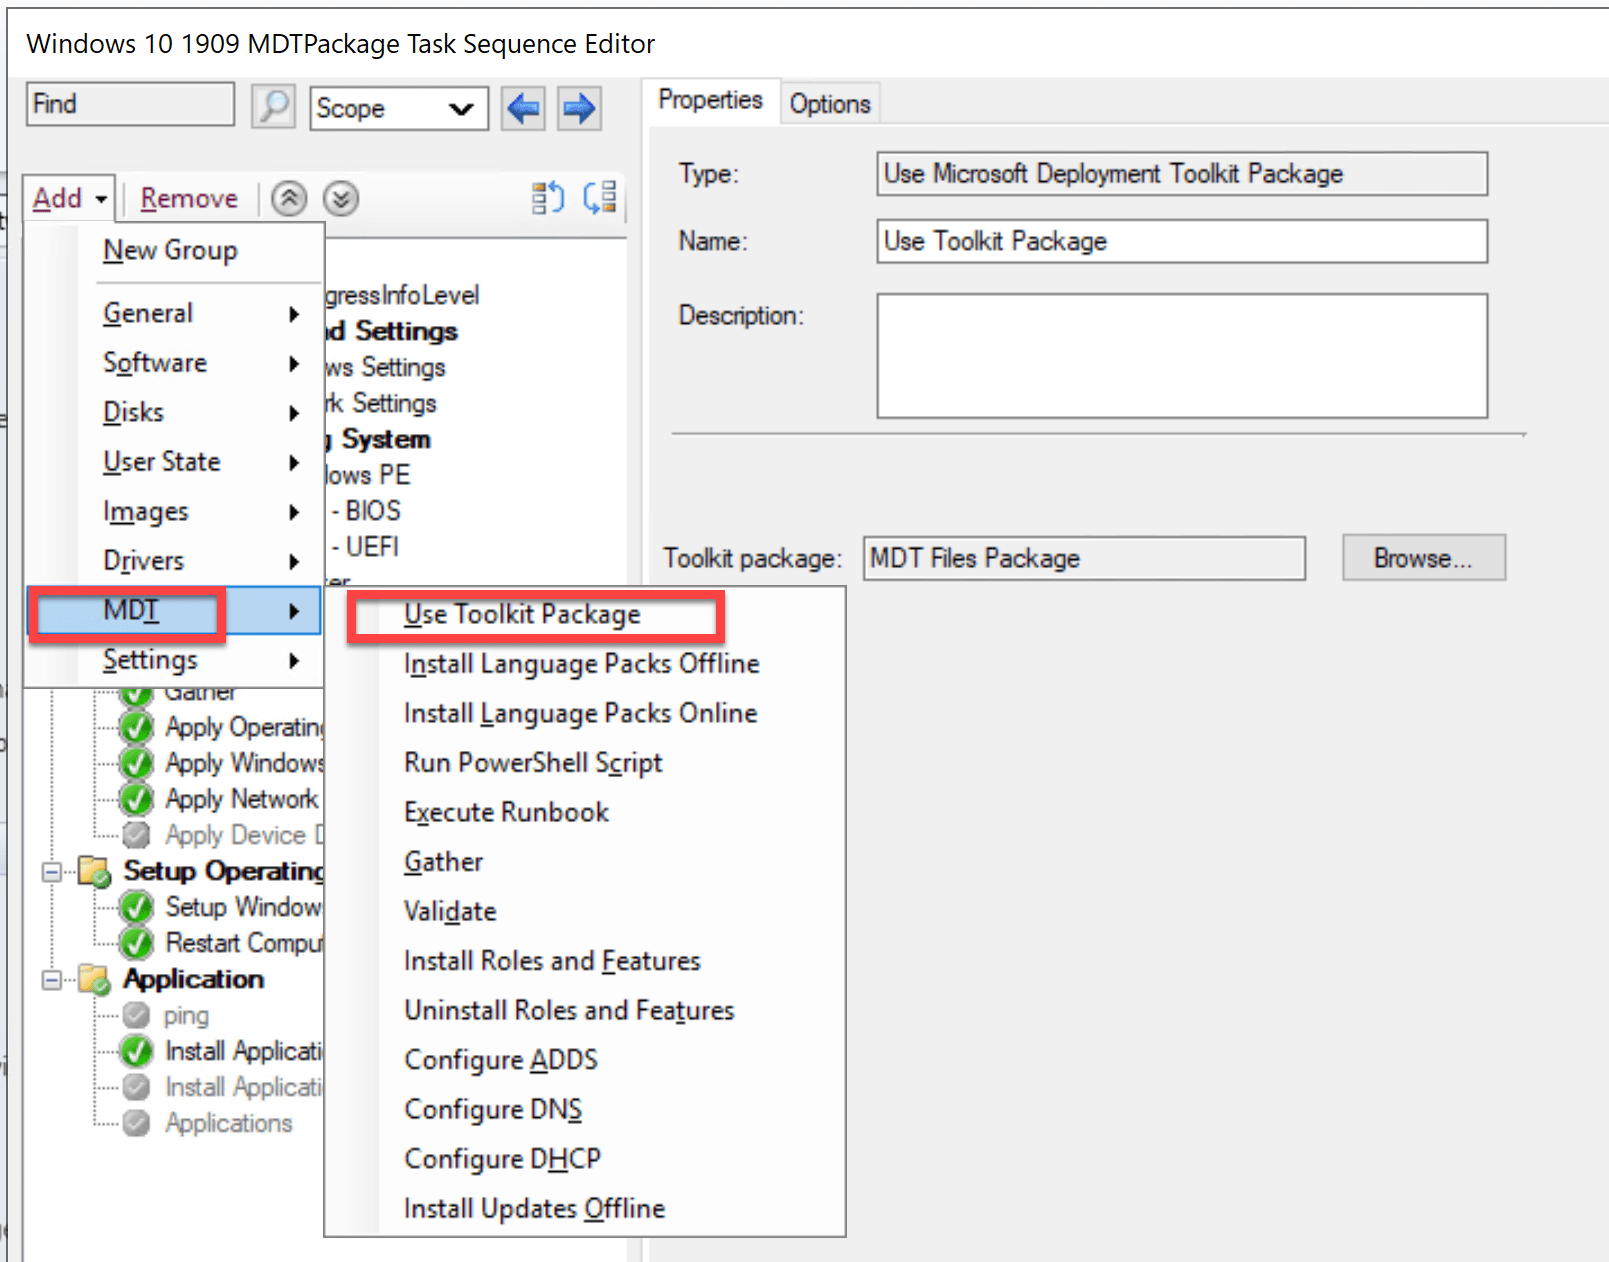The image size is (1609, 1262).
Task: Collapse the Application group
Action: coord(52,980)
